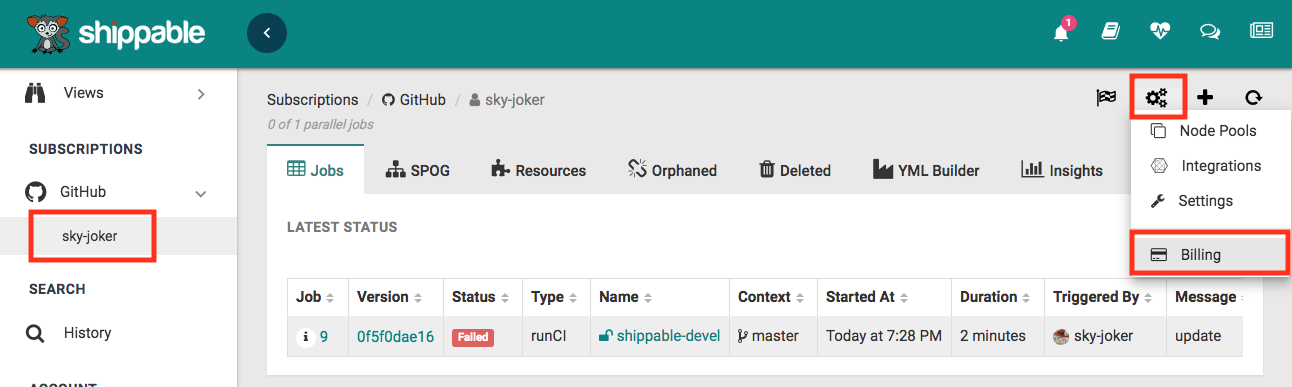Click the plus add icon
Screen dimensions: 1292x387
pos(1205,97)
